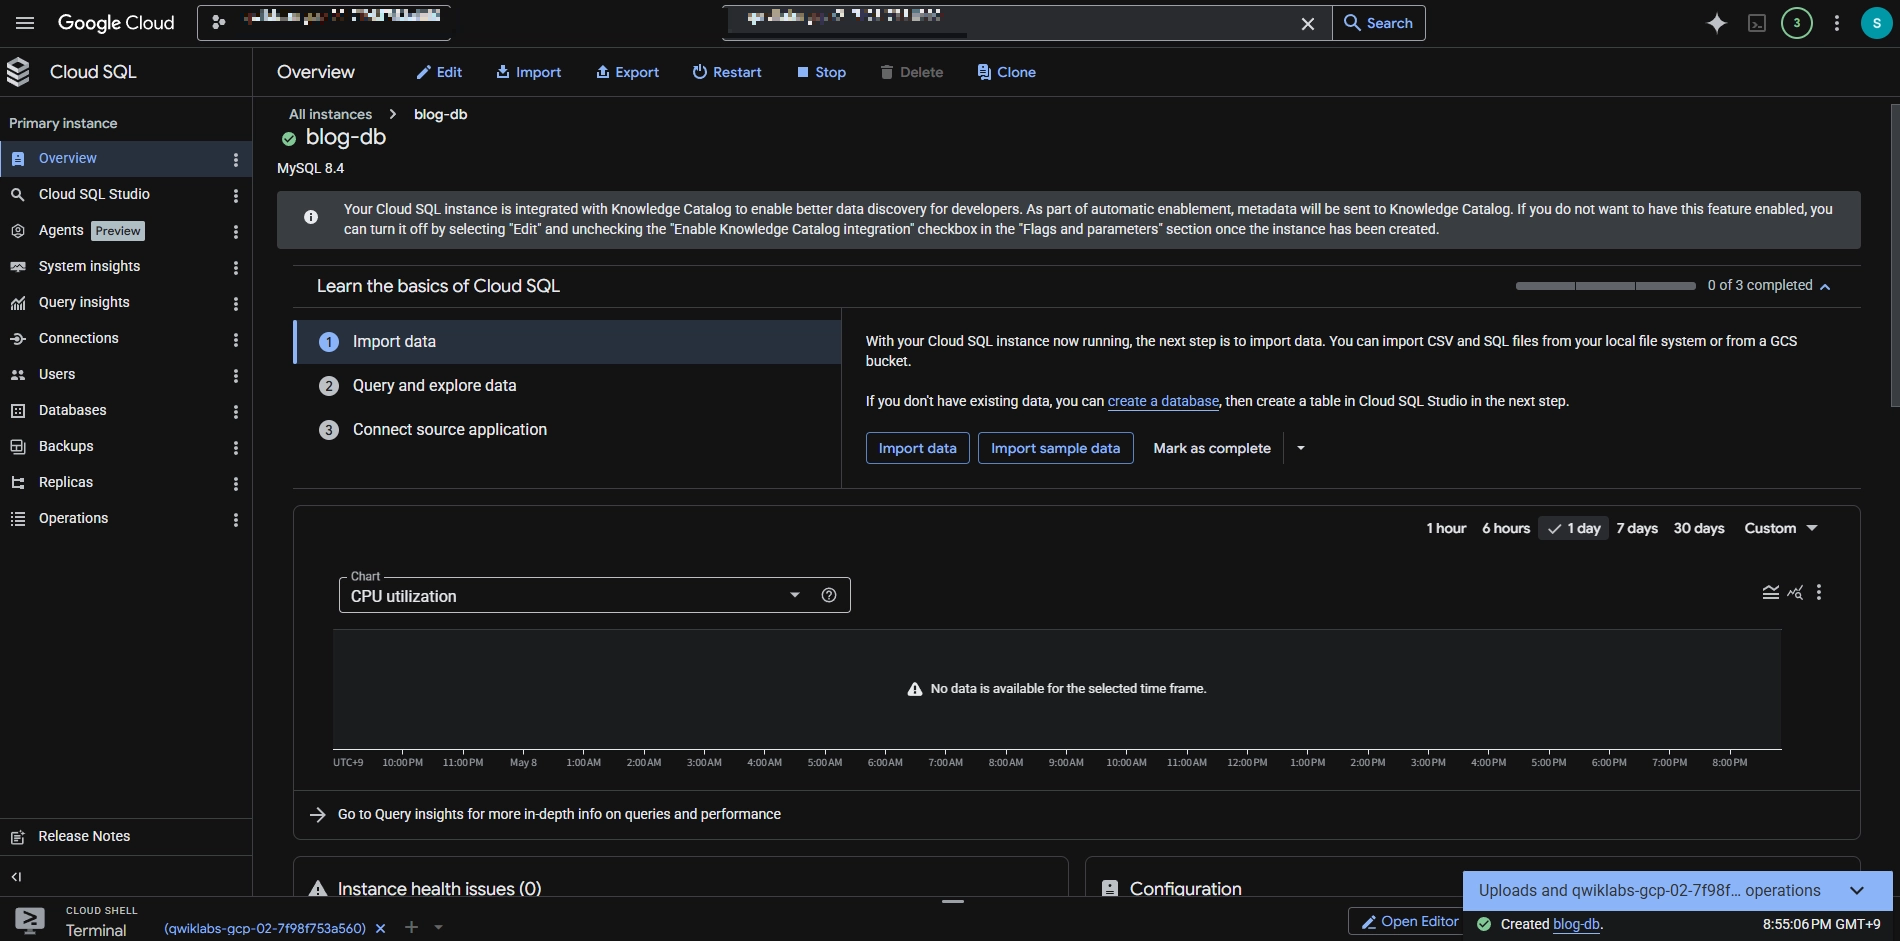Screen dimensions: 1900x941
Task: Clear the search field text
Action: click(x=1307, y=23)
